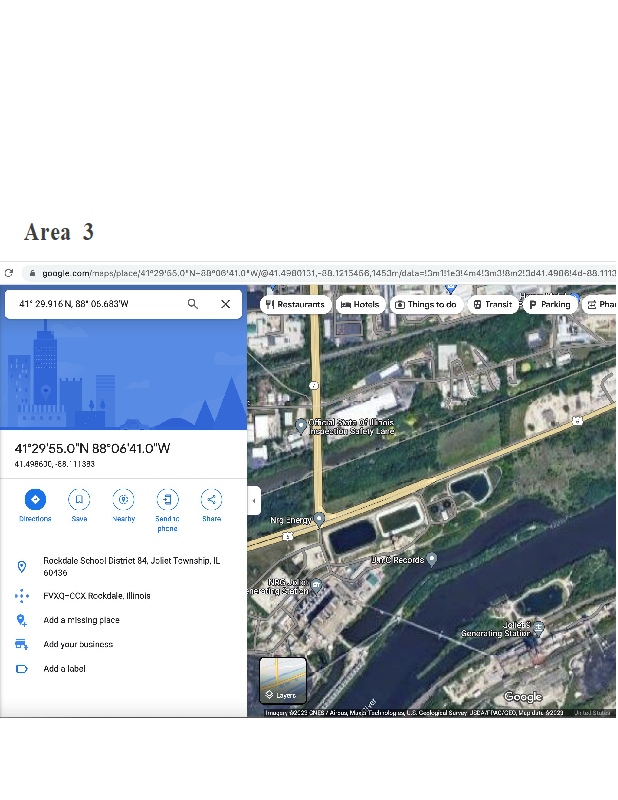Select the Things to do chip
This screenshot has width=618, height=800.
426,304
